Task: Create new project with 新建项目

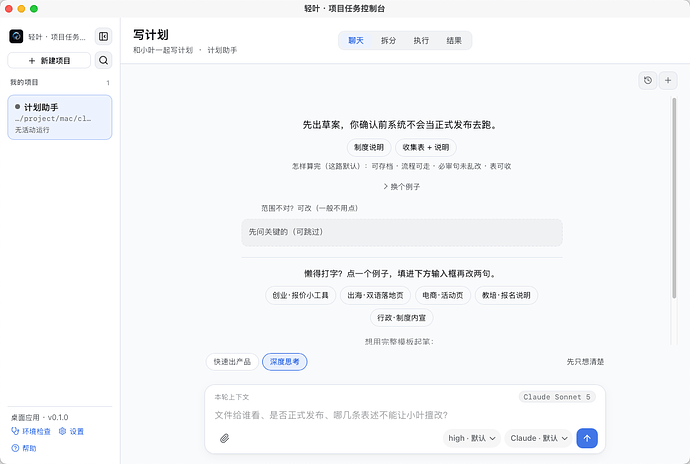Action: tap(49, 60)
